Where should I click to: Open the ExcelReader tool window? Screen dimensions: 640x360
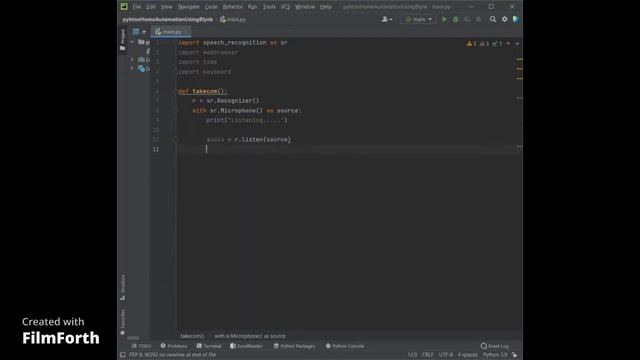(x=246, y=346)
